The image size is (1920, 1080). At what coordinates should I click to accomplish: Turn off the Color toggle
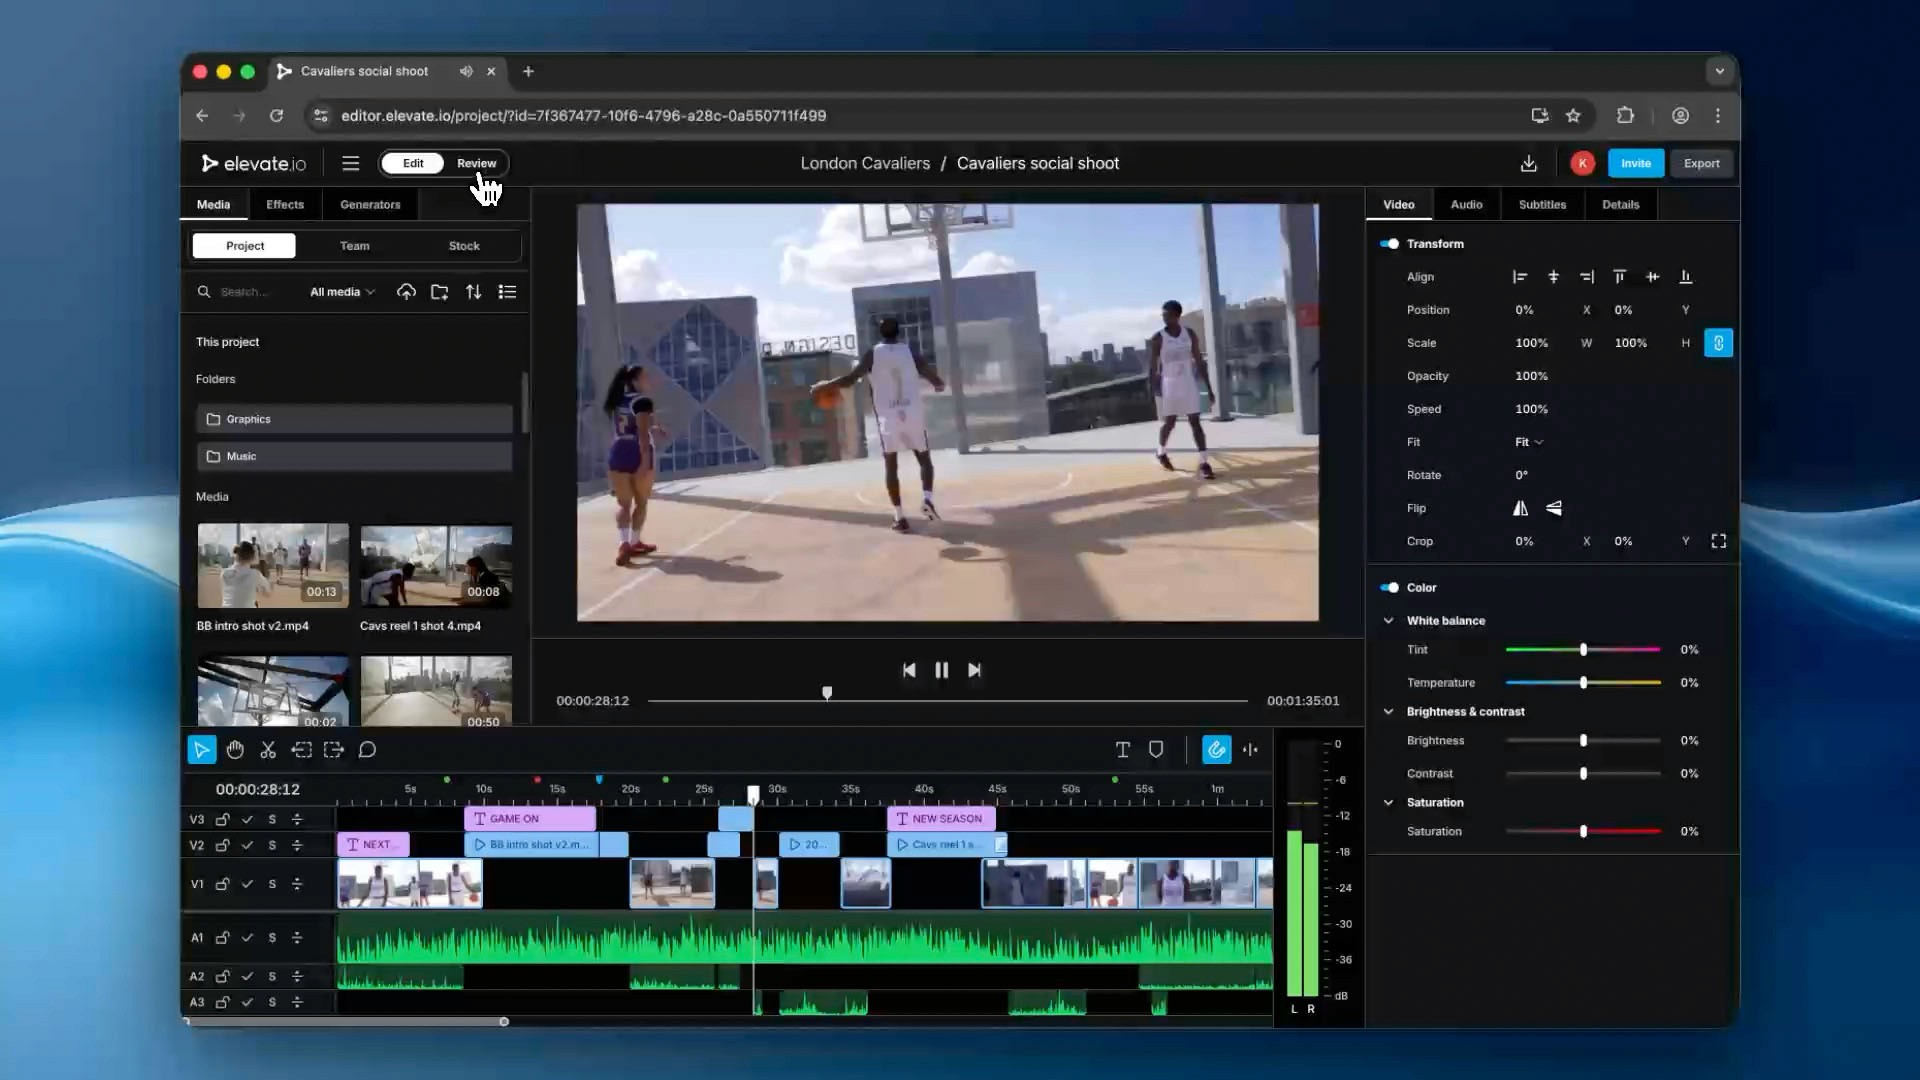point(1389,588)
